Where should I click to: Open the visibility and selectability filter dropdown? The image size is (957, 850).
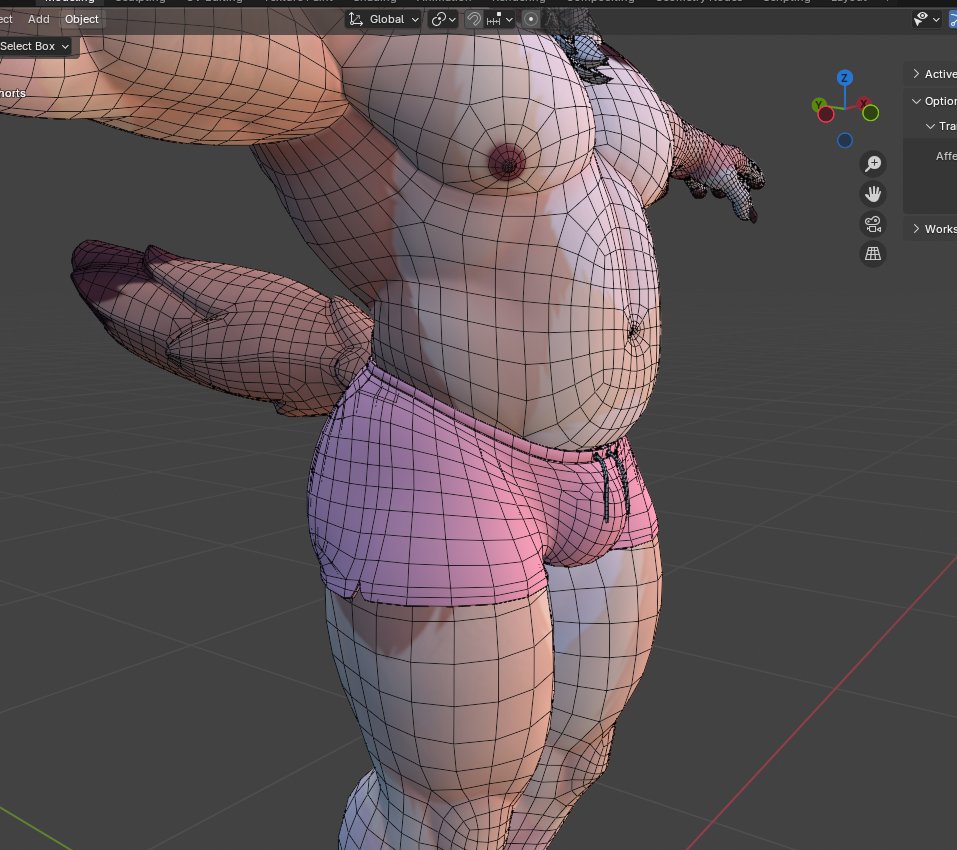coord(926,20)
